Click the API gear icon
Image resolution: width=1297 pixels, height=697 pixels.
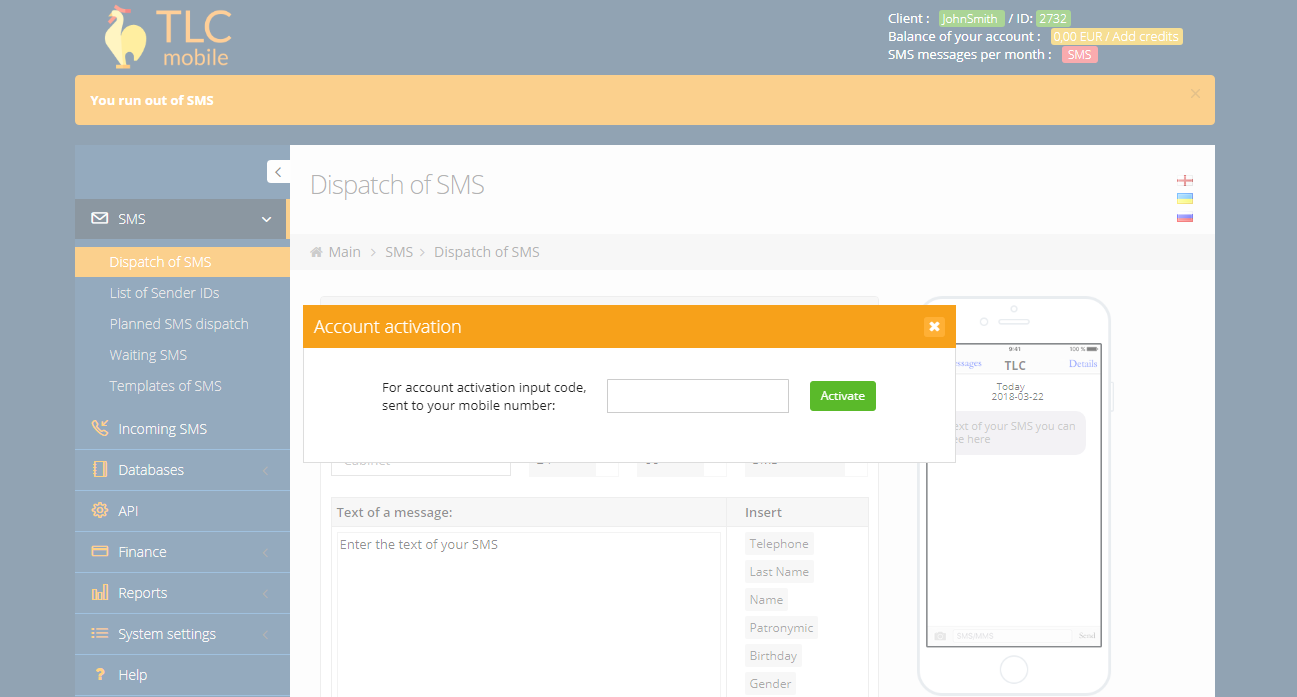(100, 510)
